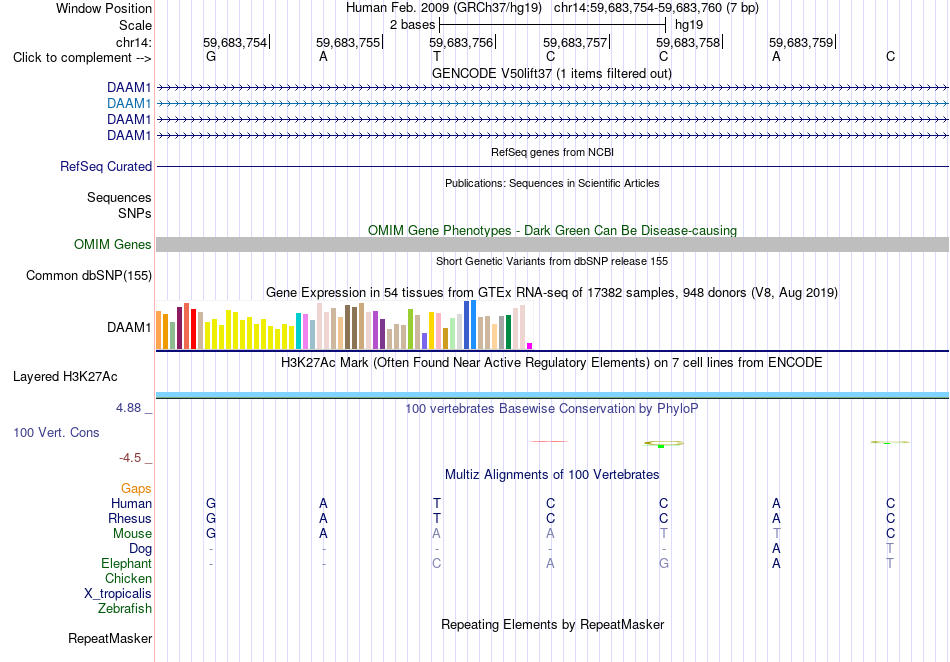Click the light blue H3K27Ac track bar
Image resolution: width=950 pixels, height=662 pixels.
click(552, 396)
